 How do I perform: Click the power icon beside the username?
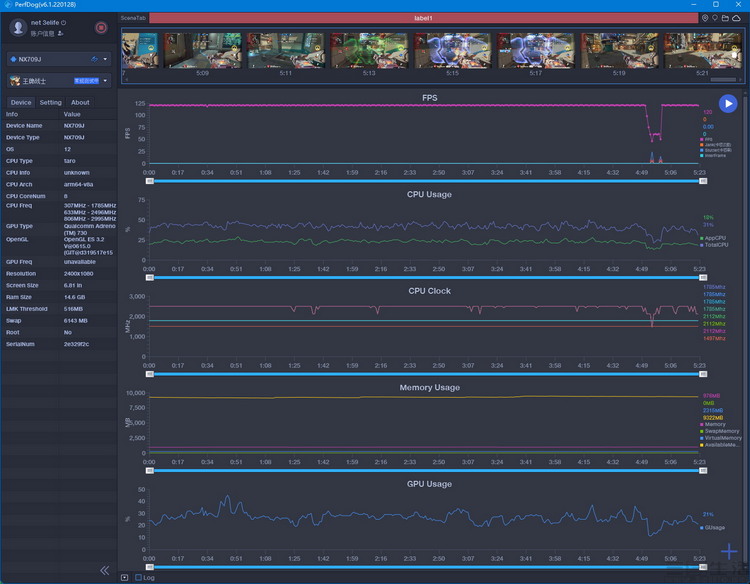pyautogui.click(x=64, y=22)
